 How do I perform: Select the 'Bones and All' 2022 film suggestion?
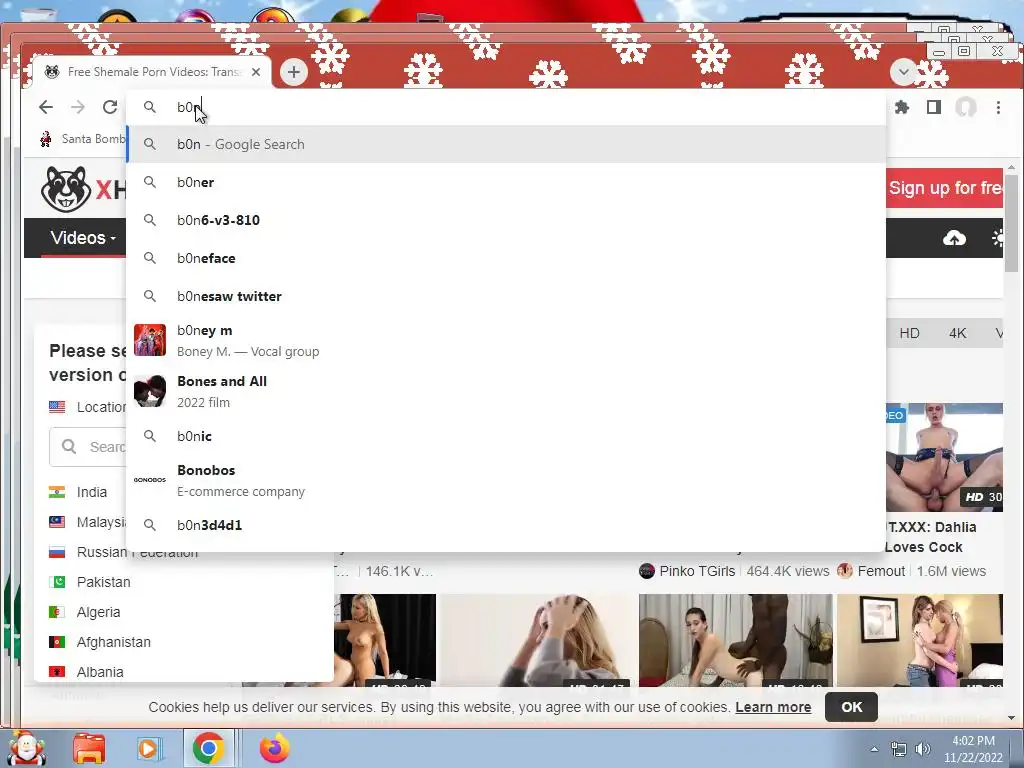point(506,391)
